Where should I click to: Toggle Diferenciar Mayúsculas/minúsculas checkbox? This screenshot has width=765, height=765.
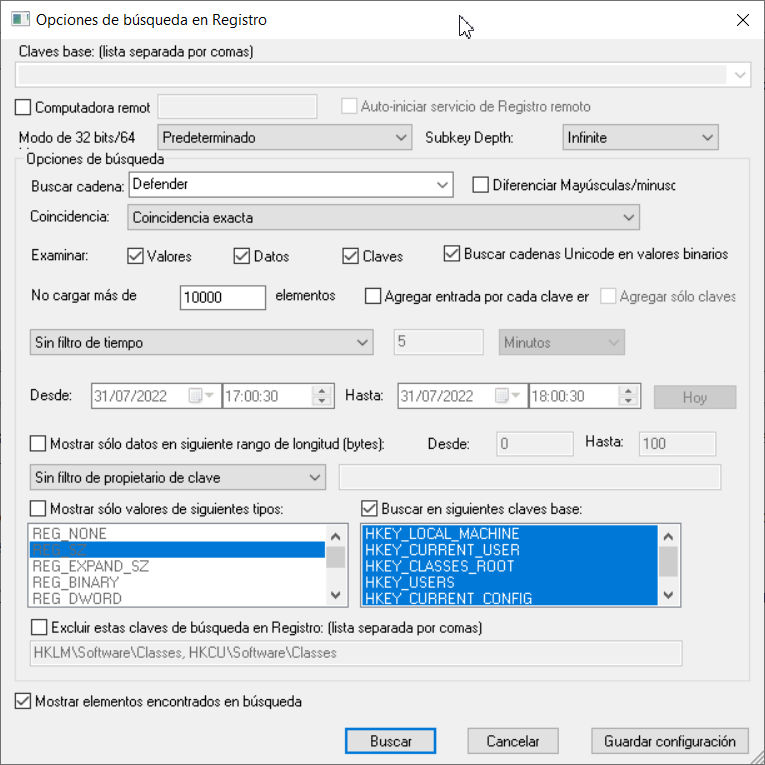pos(479,185)
